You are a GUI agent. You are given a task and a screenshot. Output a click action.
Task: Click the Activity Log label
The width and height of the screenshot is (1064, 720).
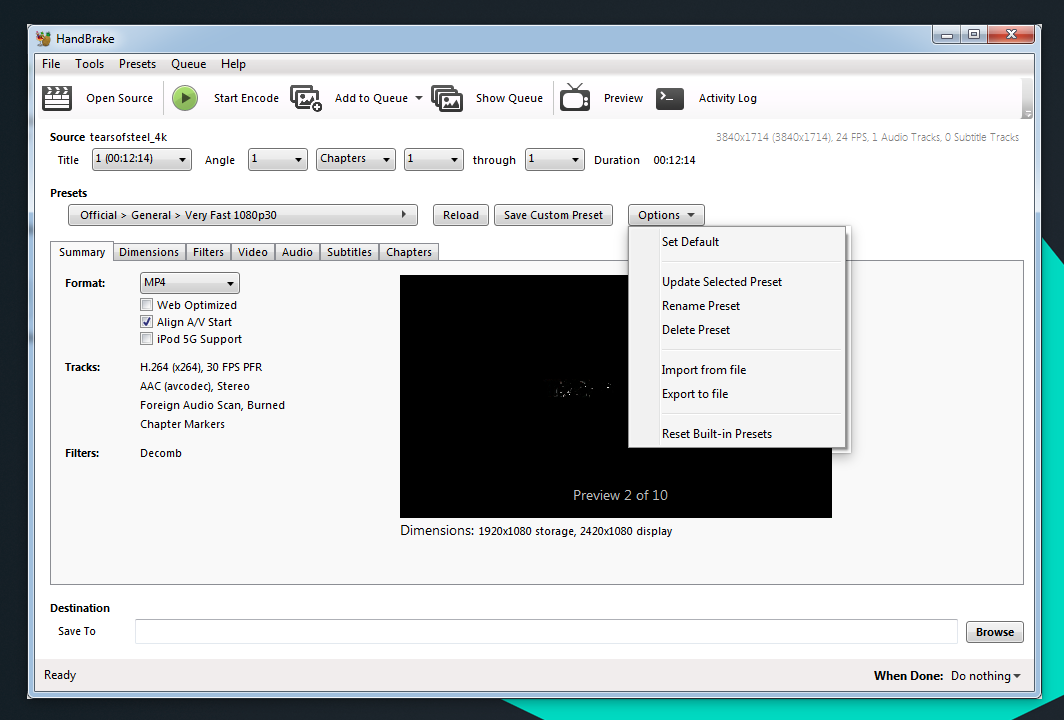pos(727,98)
